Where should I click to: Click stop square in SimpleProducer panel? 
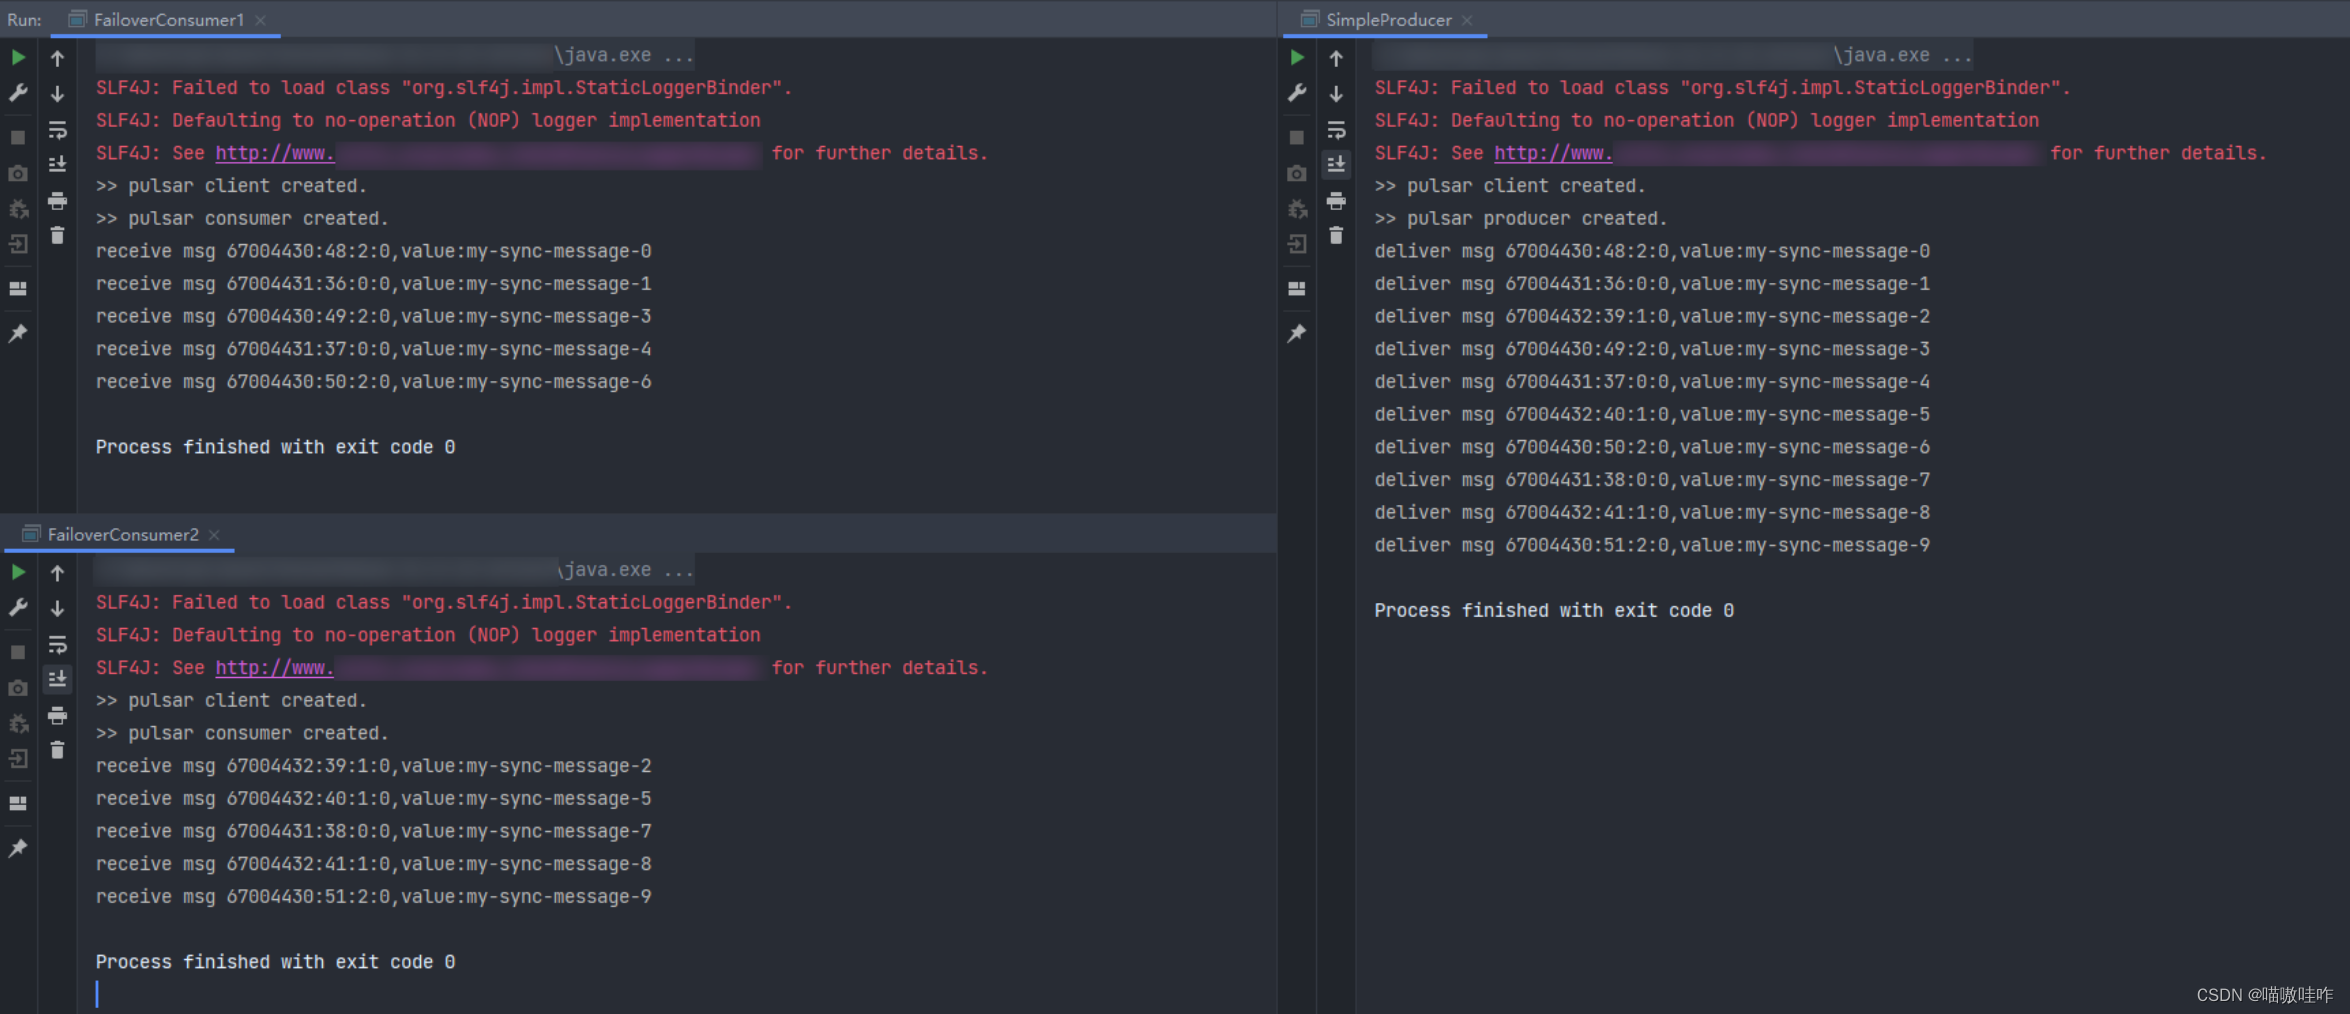coord(1297,137)
